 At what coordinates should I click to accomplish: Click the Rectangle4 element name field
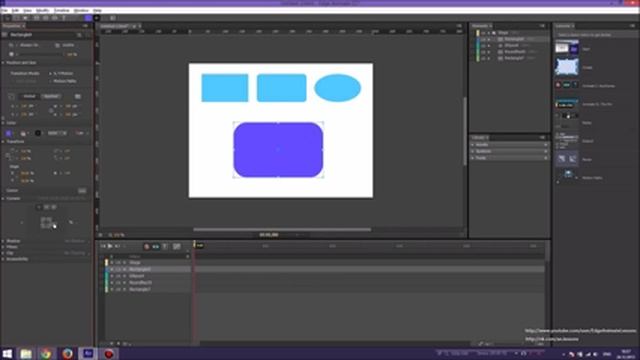point(41,35)
